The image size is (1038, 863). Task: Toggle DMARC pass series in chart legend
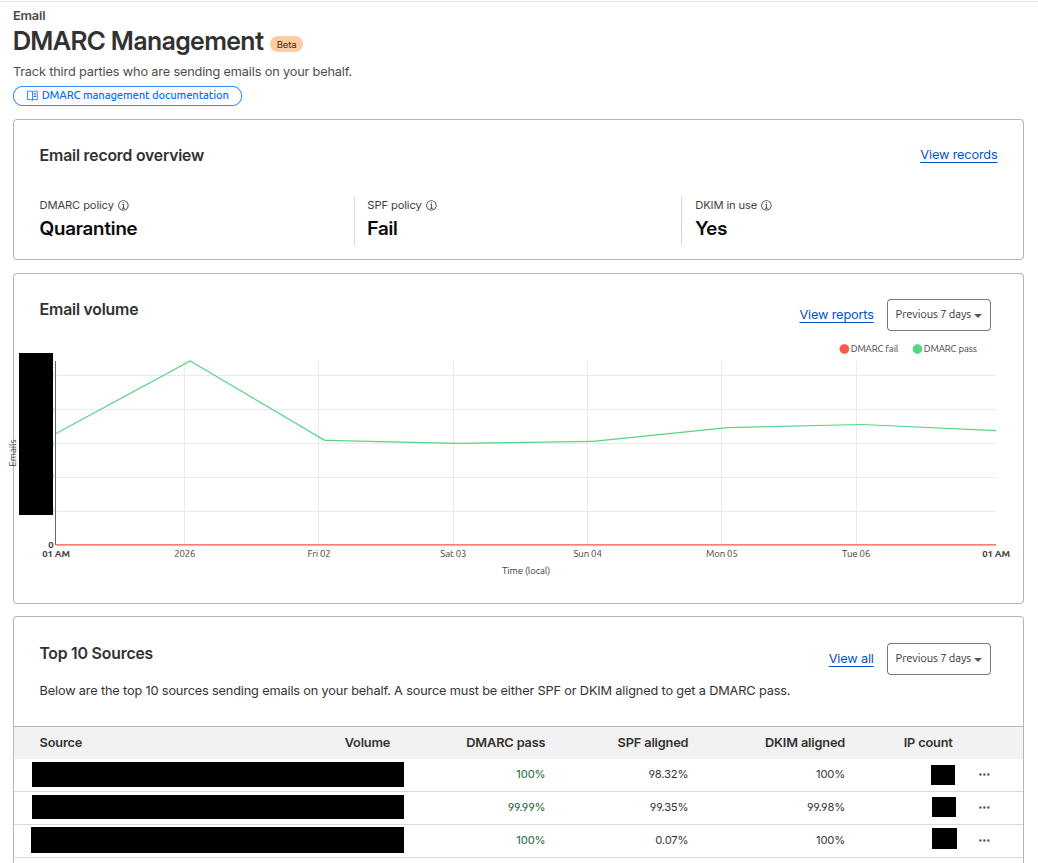pyautogui.click(x=944, y=349)
